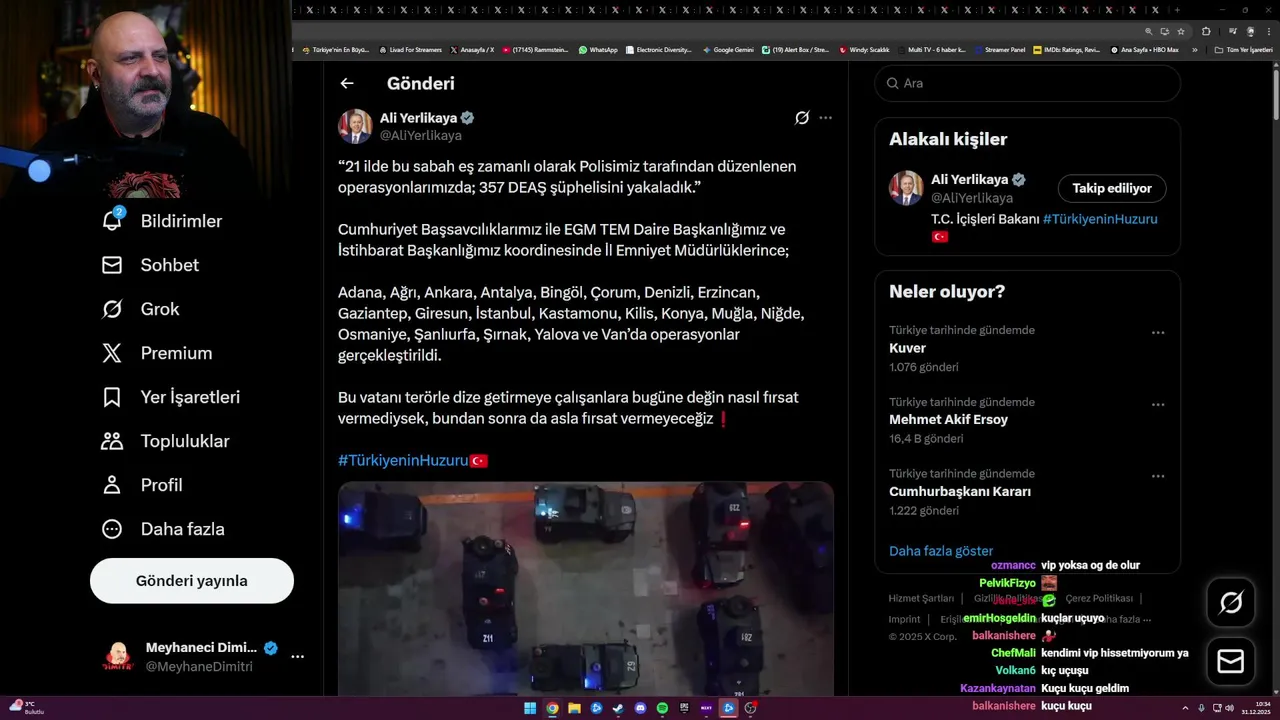1280x720 pixels.
Task: Click the Gönderi yayınla button
Action: point(192,581)
